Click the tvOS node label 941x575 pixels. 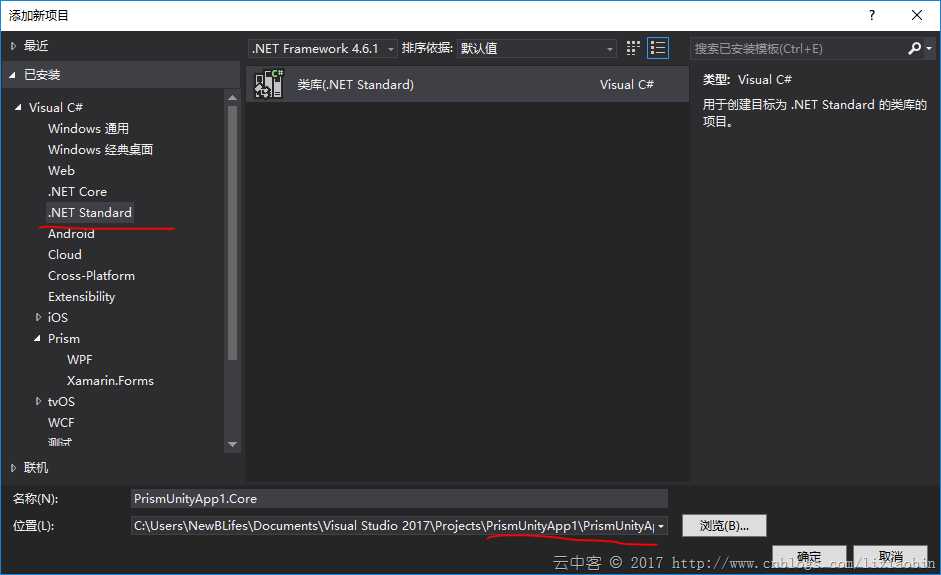(61, 402)
